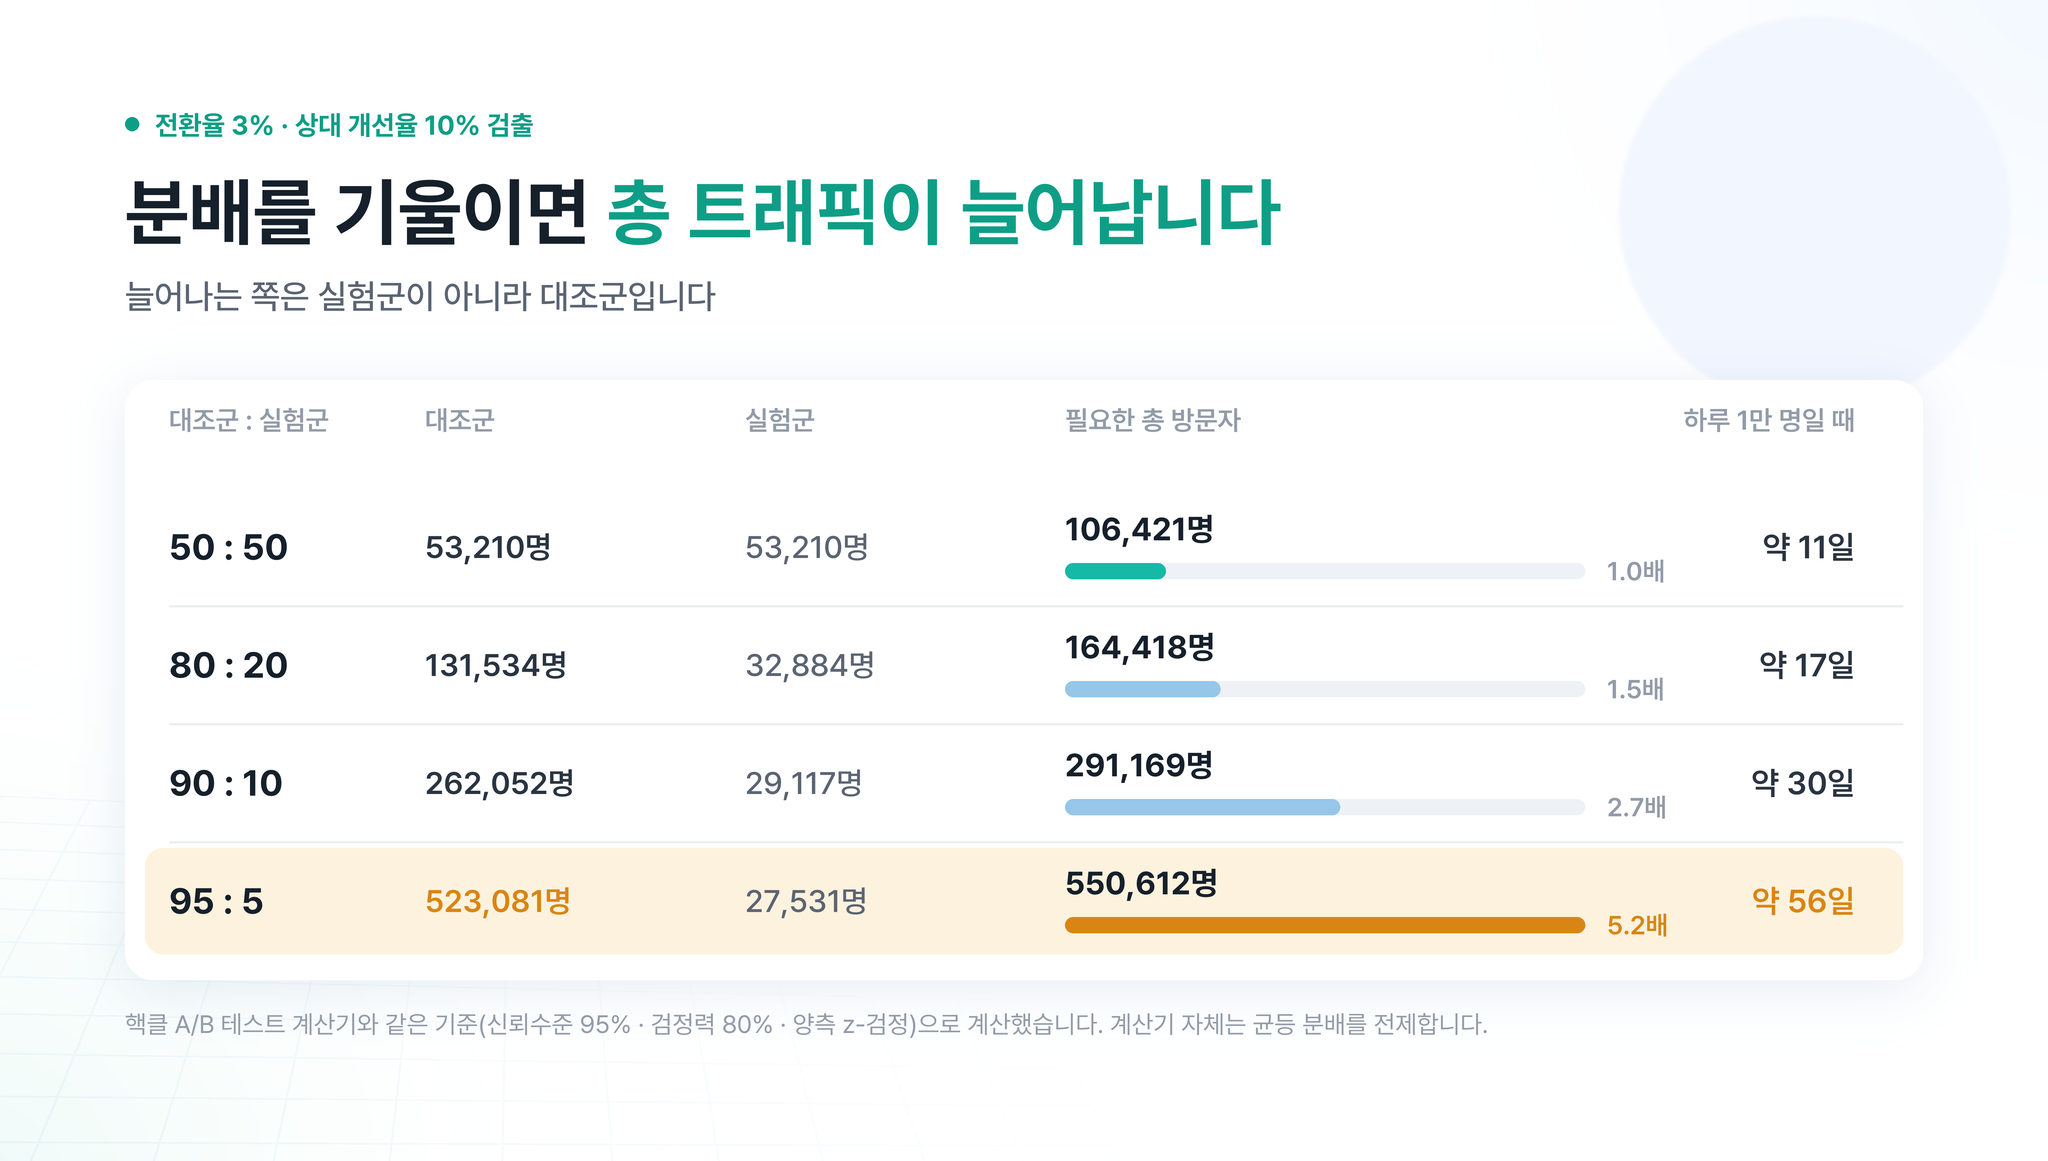Viewport: 2048px width, 1161px height.
Task: Select the 80 : 20 ratio row label
Action: click(x=228, y=665)
